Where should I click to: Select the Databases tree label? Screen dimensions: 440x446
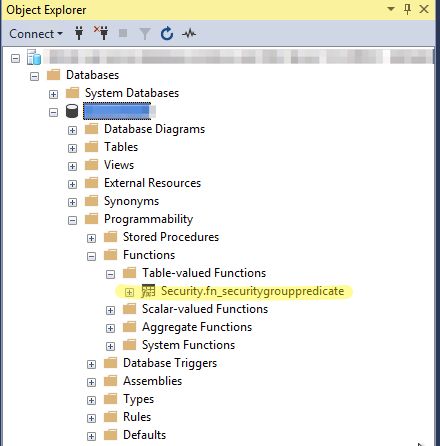[x=92, y=75]
